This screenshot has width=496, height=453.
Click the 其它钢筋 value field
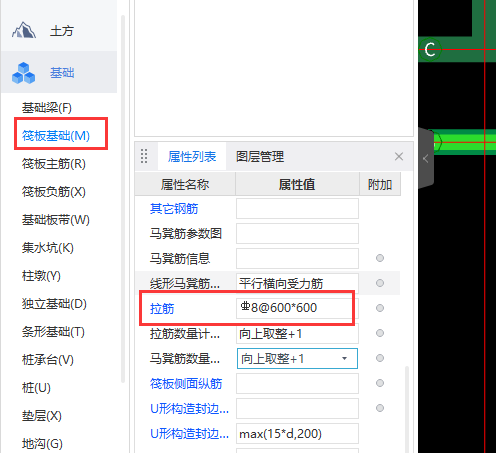click(297, 209)
